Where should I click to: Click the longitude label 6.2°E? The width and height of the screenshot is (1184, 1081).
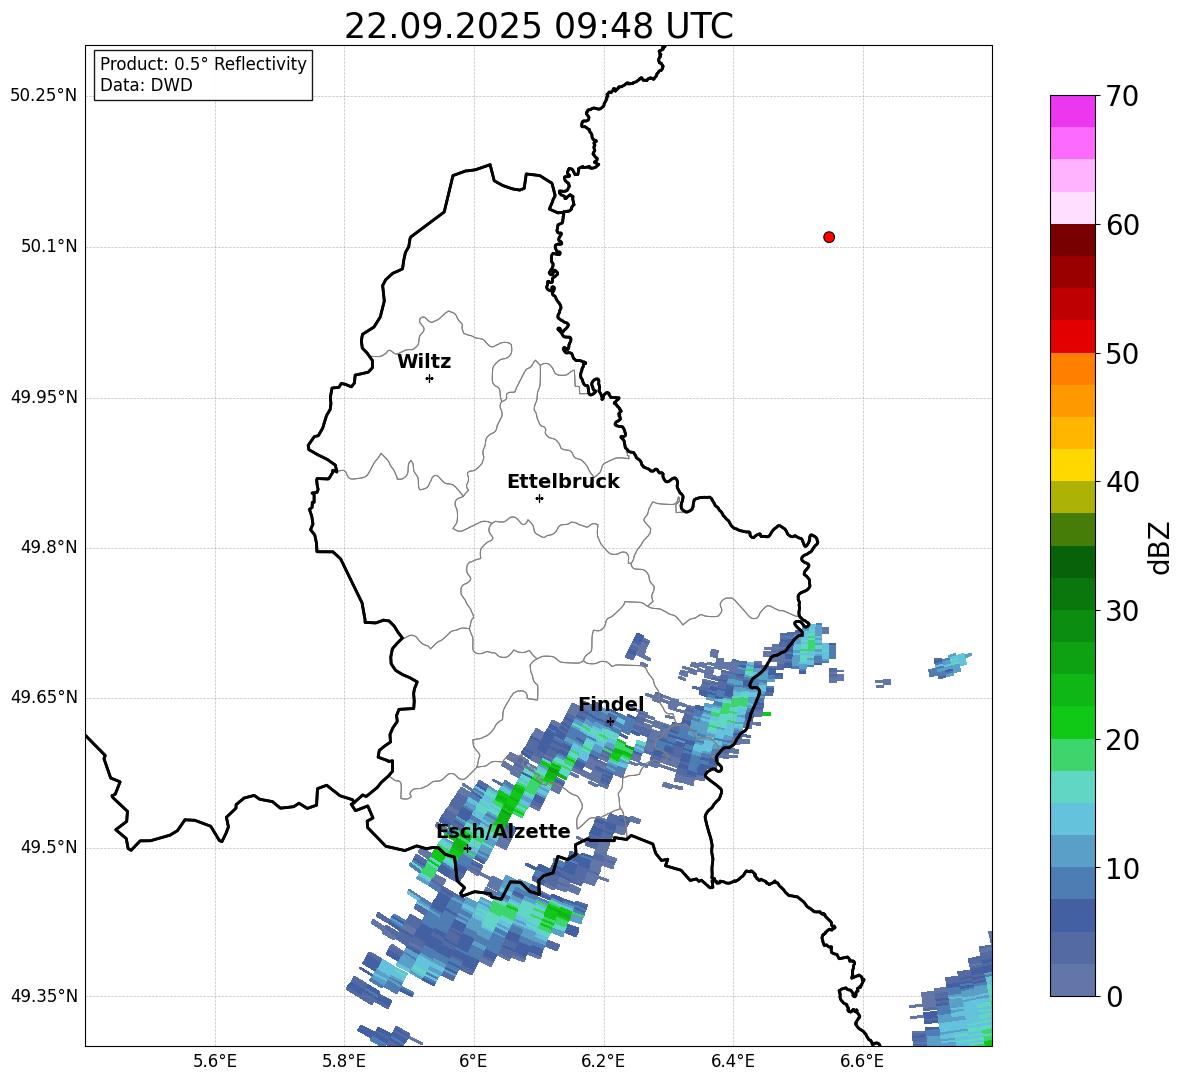tap(603, 1061)
